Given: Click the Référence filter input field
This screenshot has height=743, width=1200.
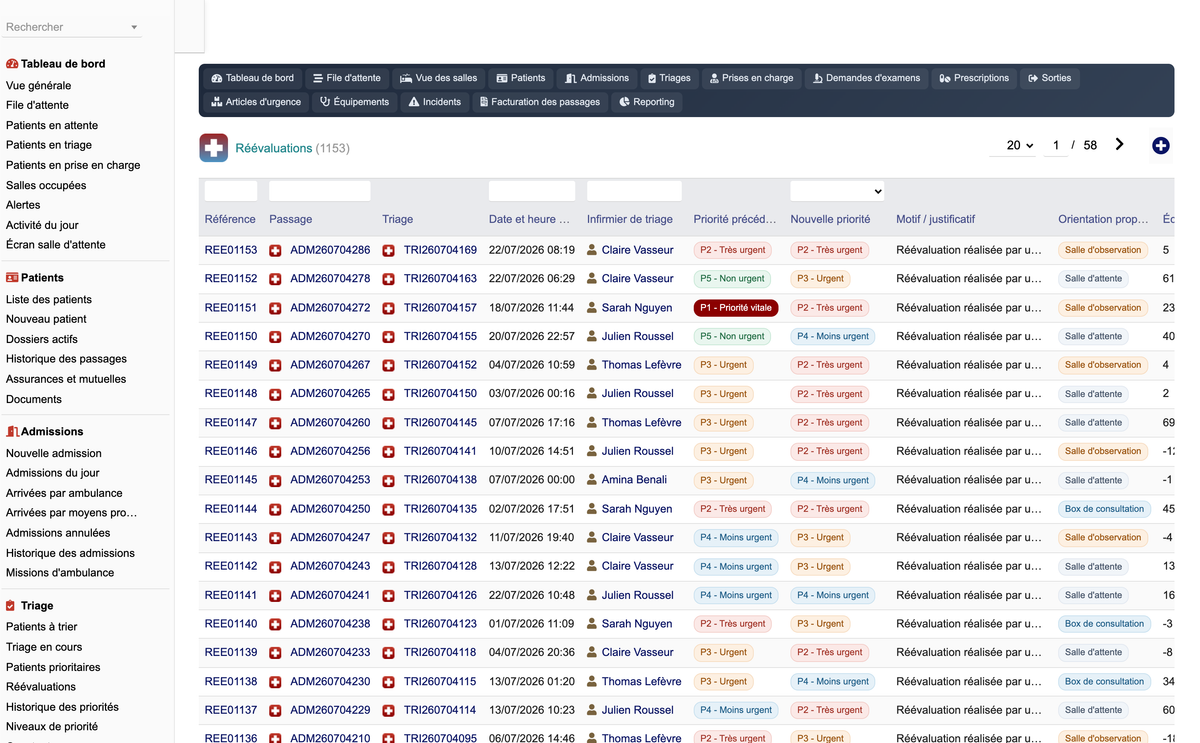Looking at the screenshot, I should point(231,191).
